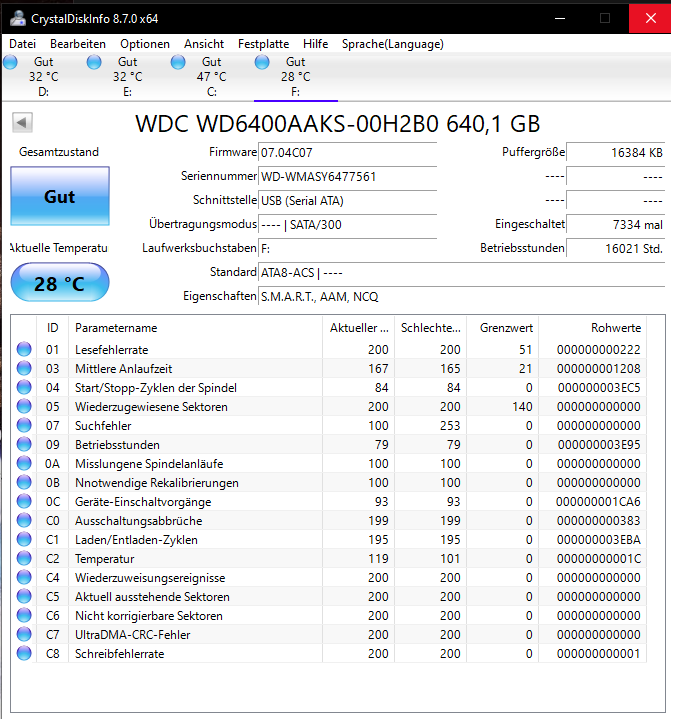Click the 28 °C temperature button
Image resolution: width=673 pixels, height=719 pixels.
(60, 282)
